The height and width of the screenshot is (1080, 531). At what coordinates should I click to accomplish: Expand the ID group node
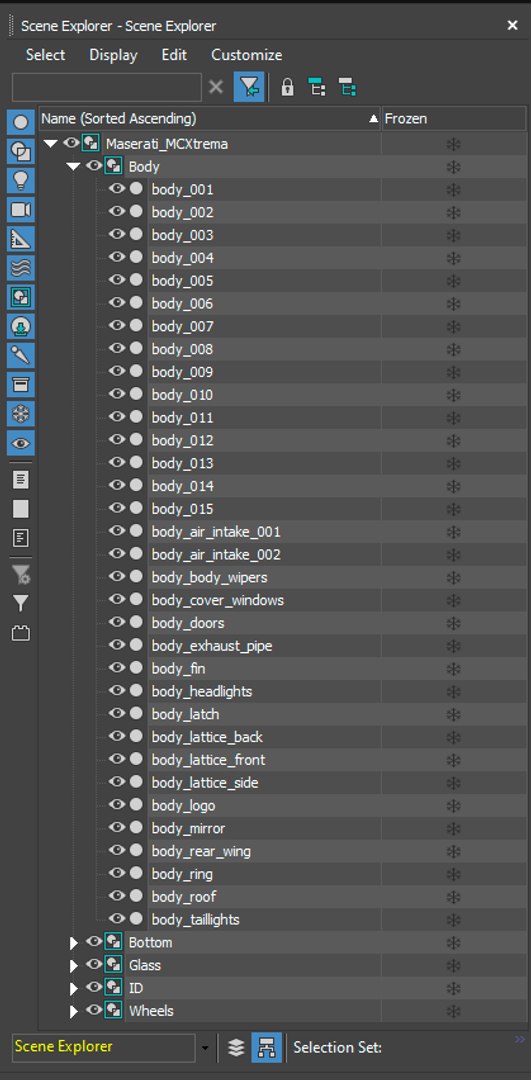[74, 988]
